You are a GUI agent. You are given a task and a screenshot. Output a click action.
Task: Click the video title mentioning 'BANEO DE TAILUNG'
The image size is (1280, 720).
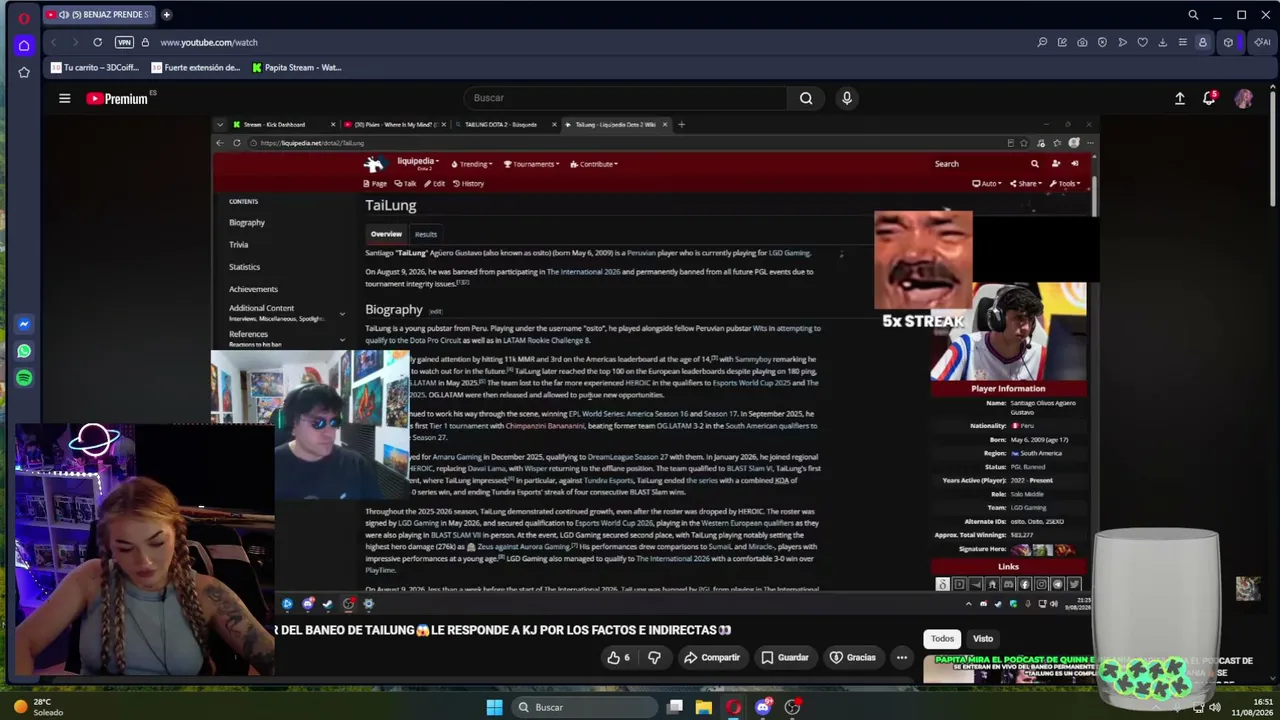click(505, 630)
